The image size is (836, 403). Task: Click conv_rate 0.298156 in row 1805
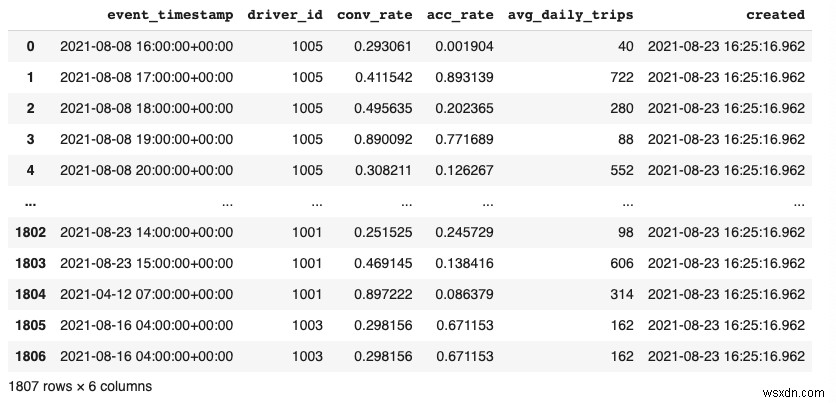383,325
